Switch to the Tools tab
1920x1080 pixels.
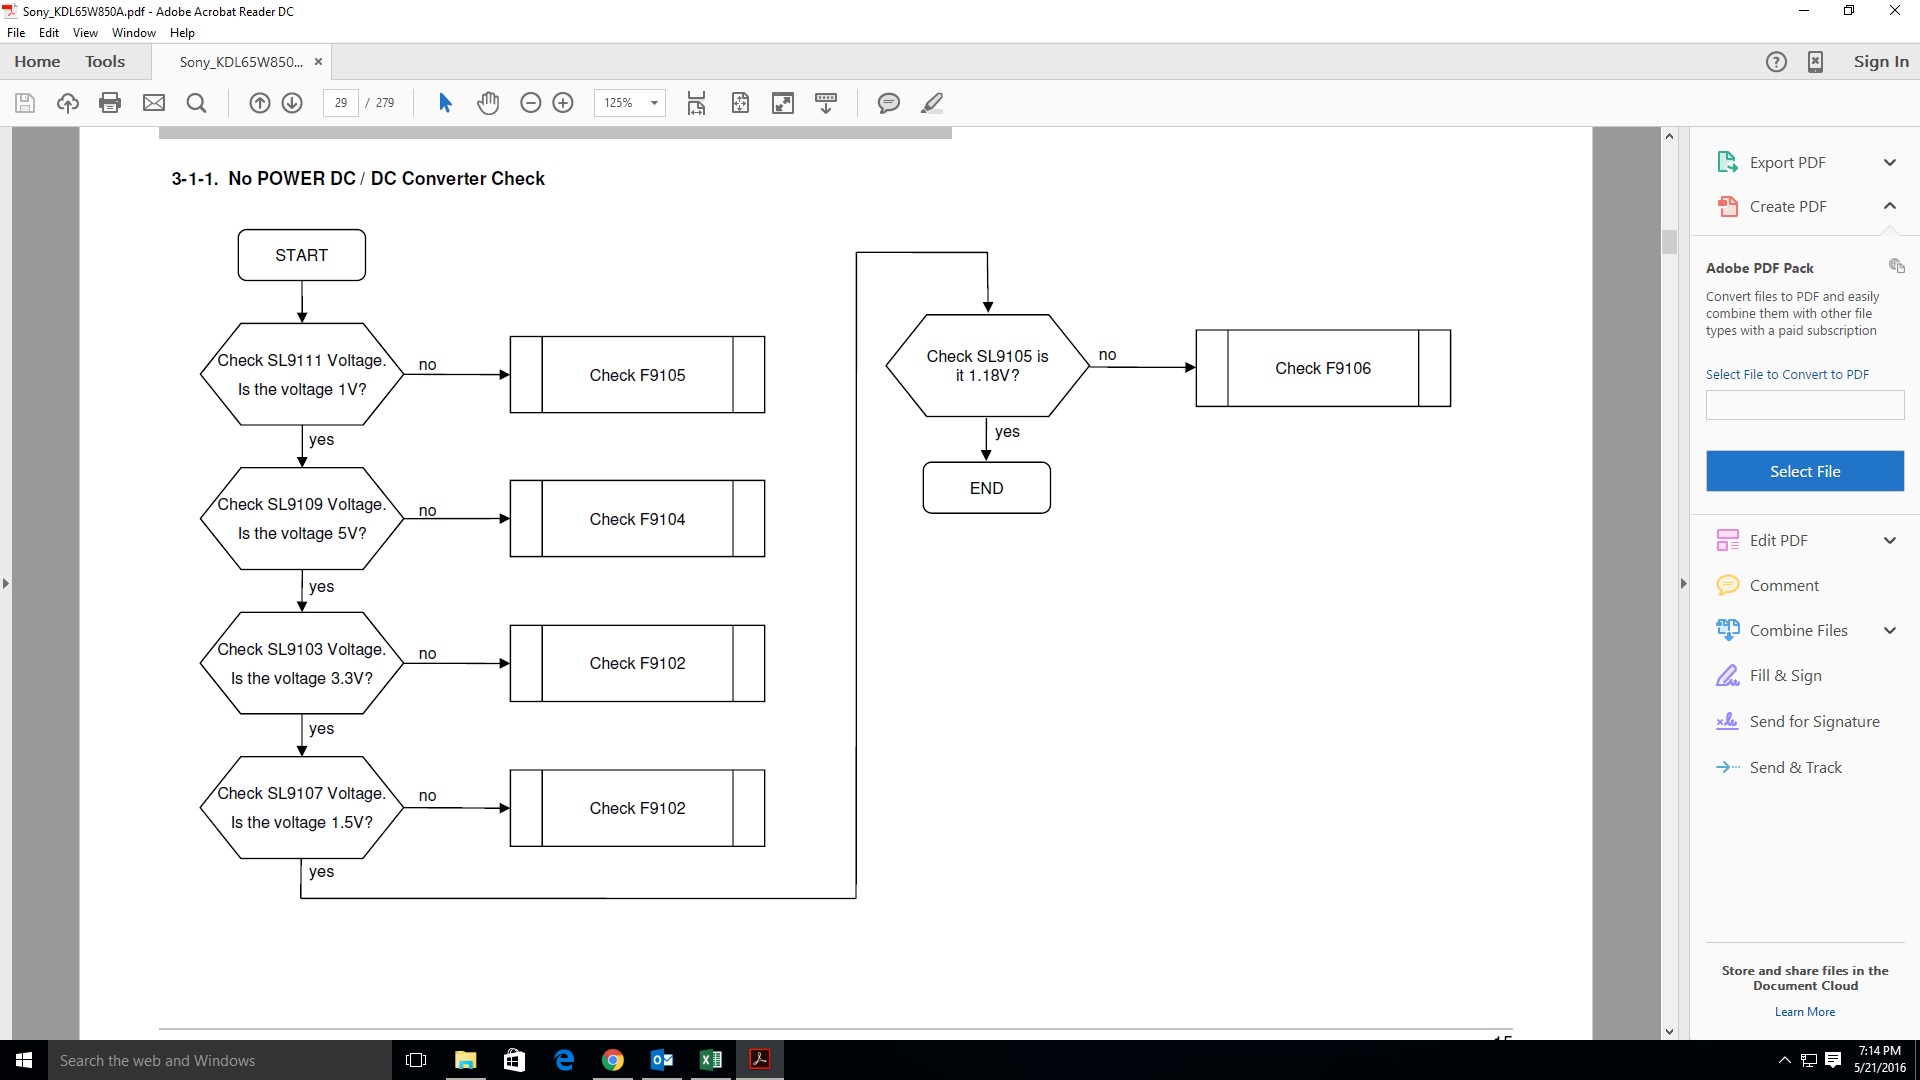coord(105,62)
